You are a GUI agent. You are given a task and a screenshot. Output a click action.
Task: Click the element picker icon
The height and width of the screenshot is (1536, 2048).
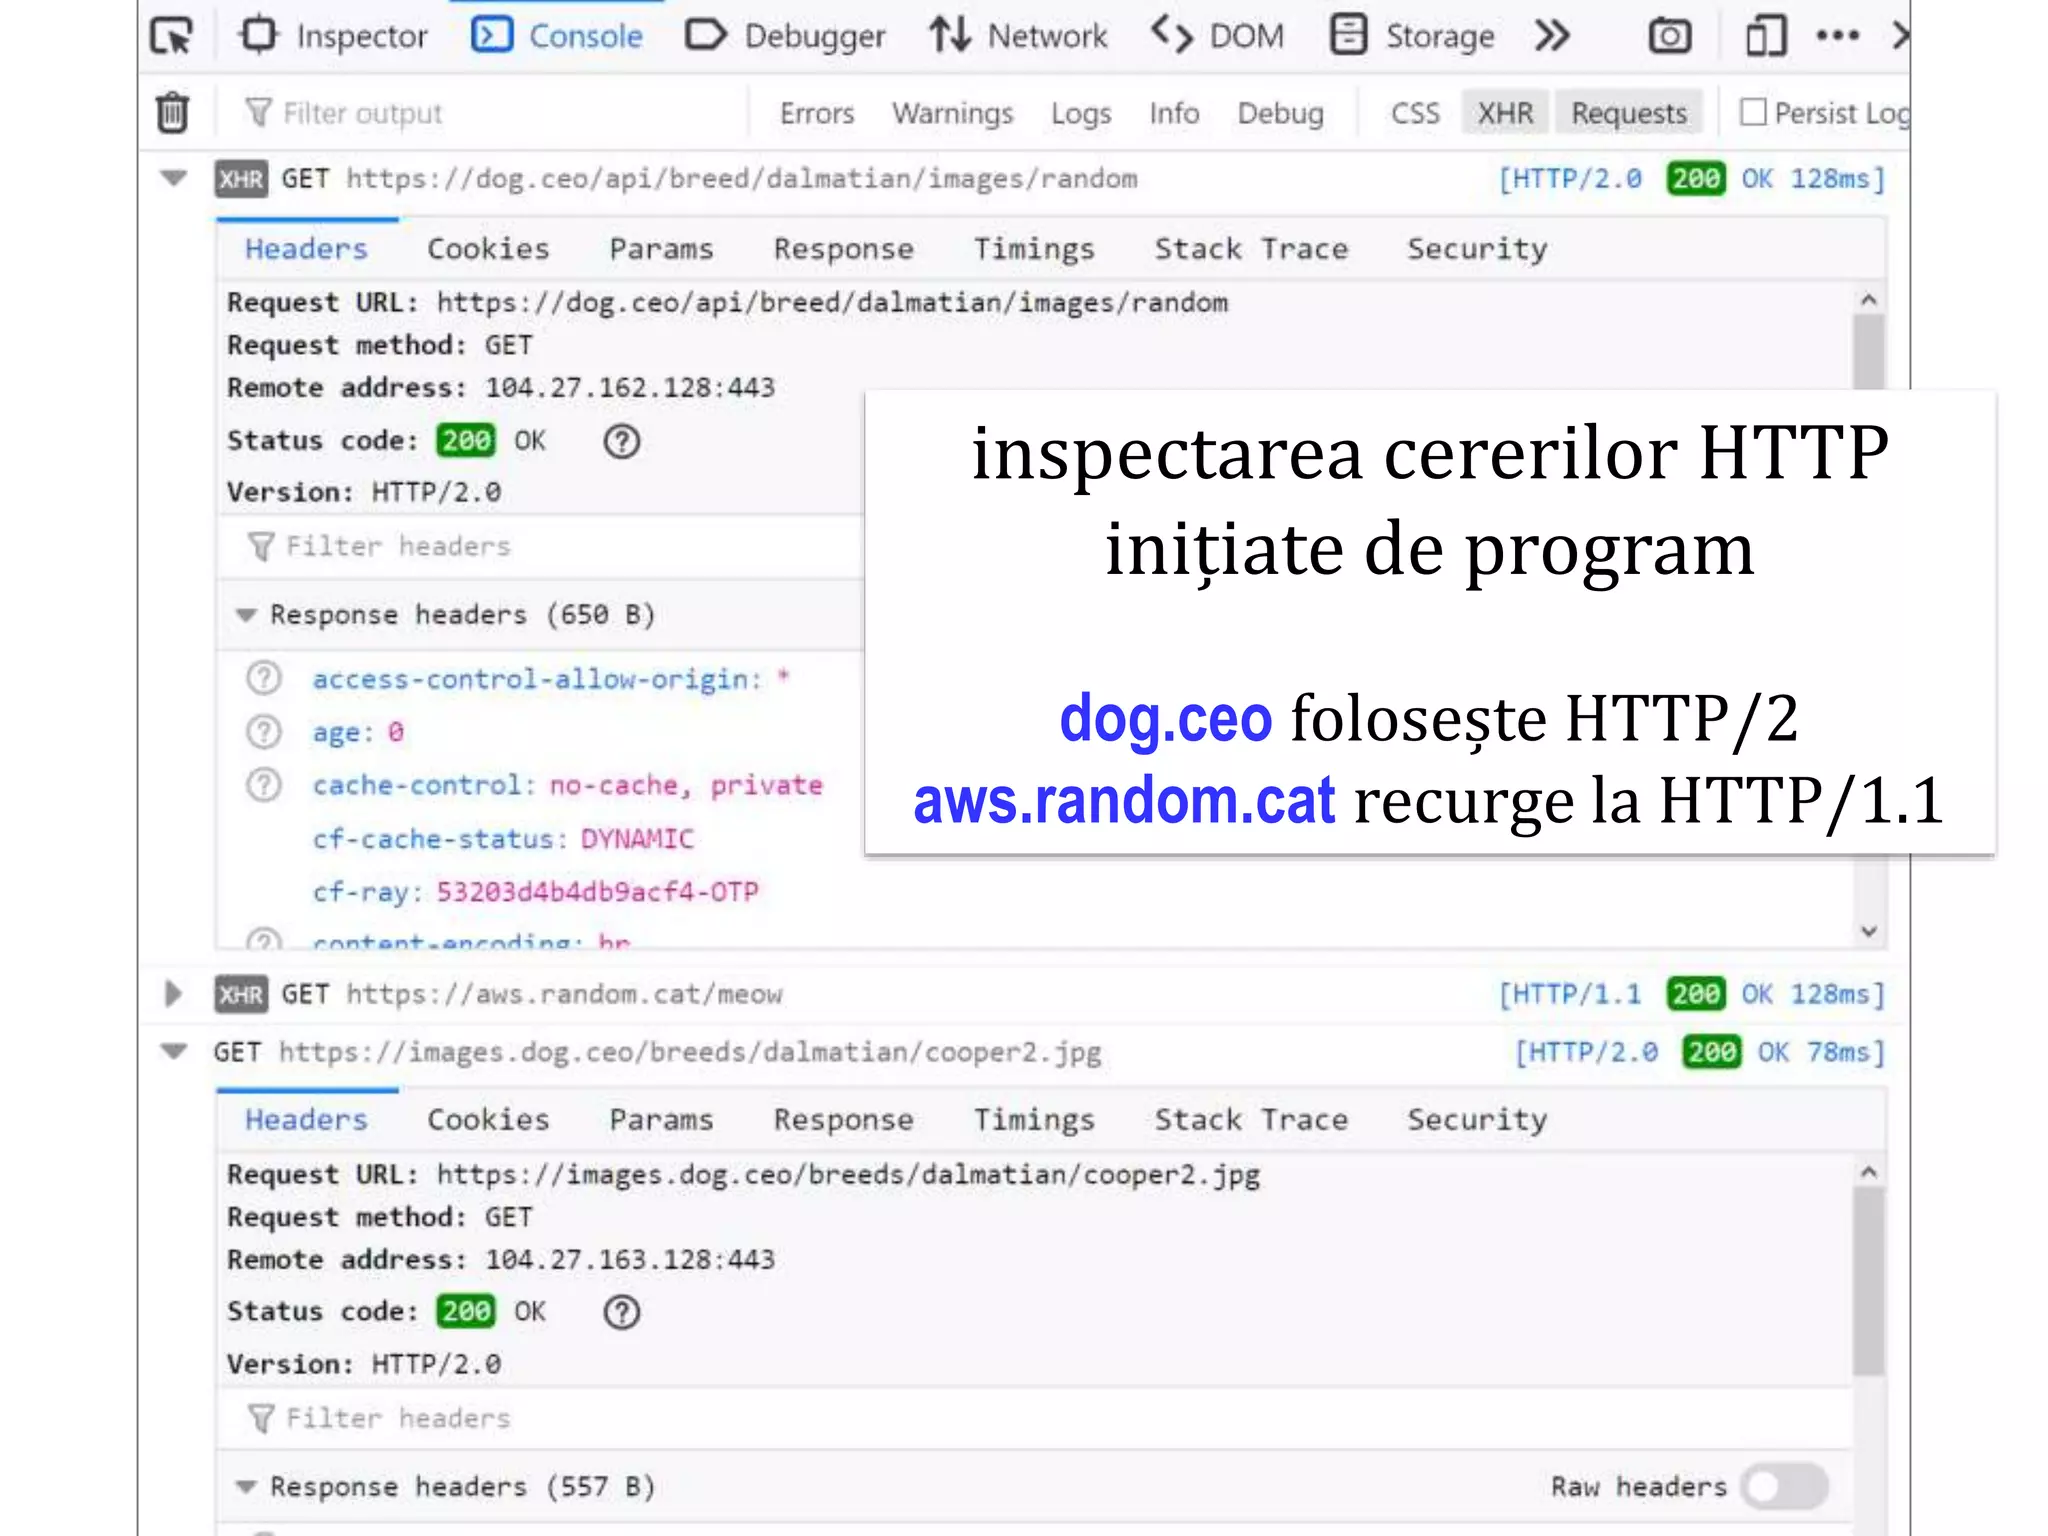click(172, 37)
